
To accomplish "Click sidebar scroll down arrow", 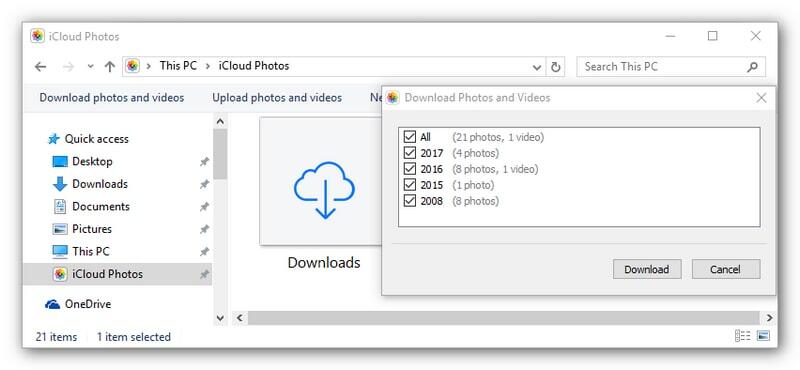I will 220,318.
